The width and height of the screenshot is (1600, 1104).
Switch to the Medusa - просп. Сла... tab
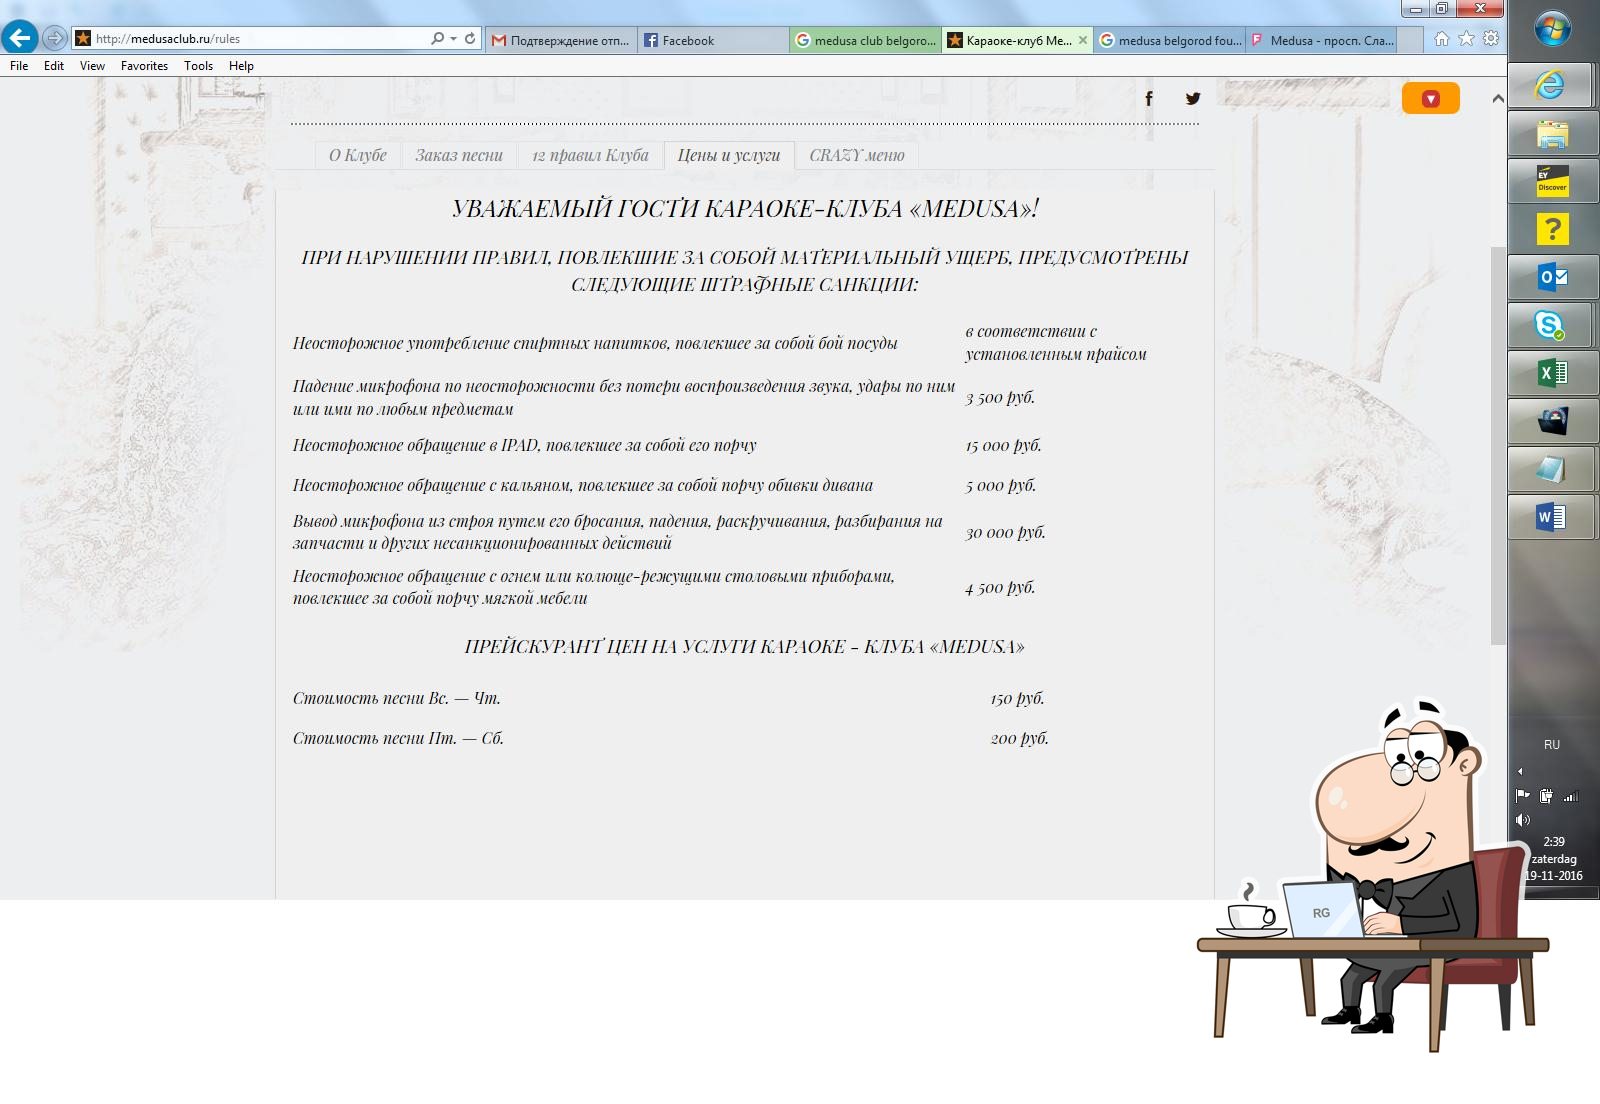(x=1321, y=40)
